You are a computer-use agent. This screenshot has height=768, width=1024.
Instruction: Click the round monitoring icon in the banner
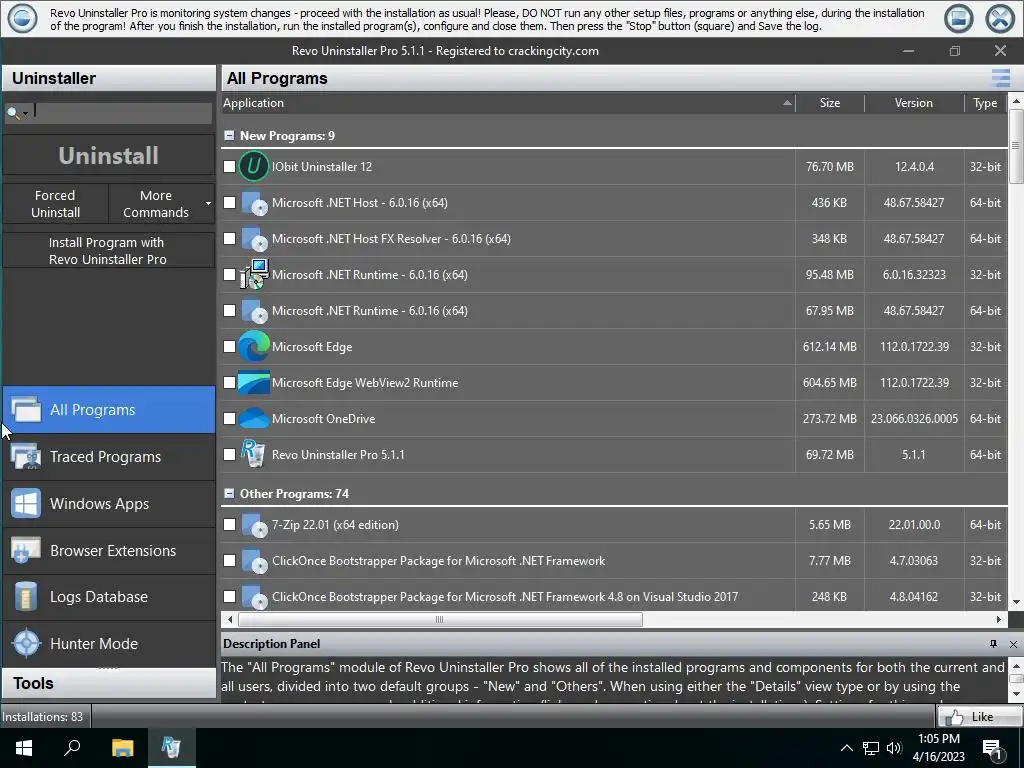[x=22, y=18]
